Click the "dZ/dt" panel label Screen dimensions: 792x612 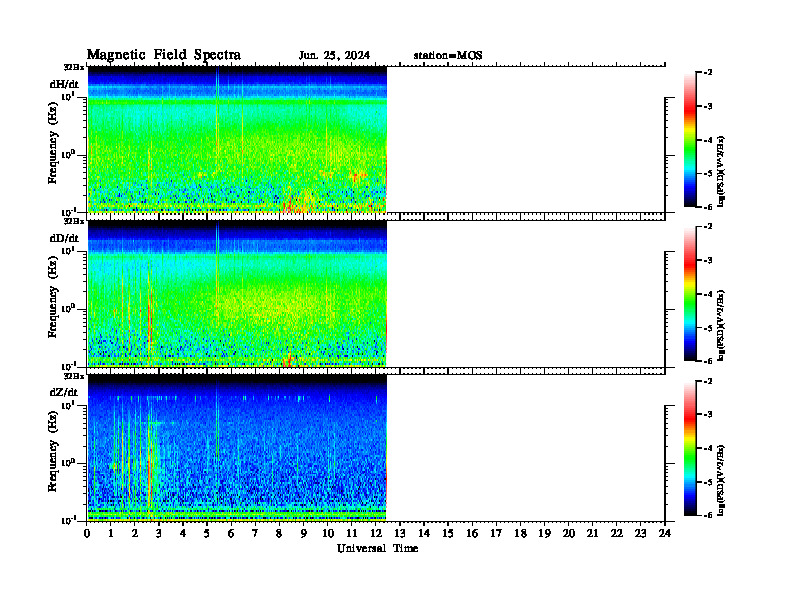click(64, 392)
